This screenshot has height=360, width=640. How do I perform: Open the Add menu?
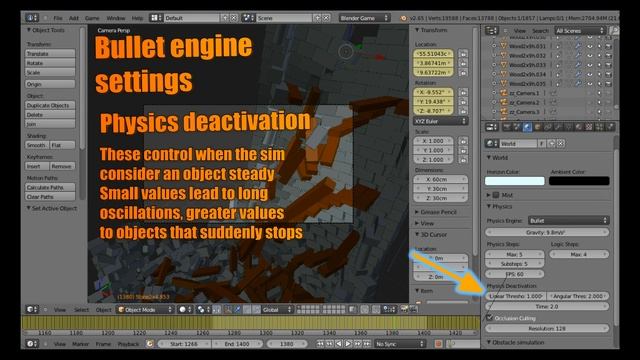tap(74, 18)
